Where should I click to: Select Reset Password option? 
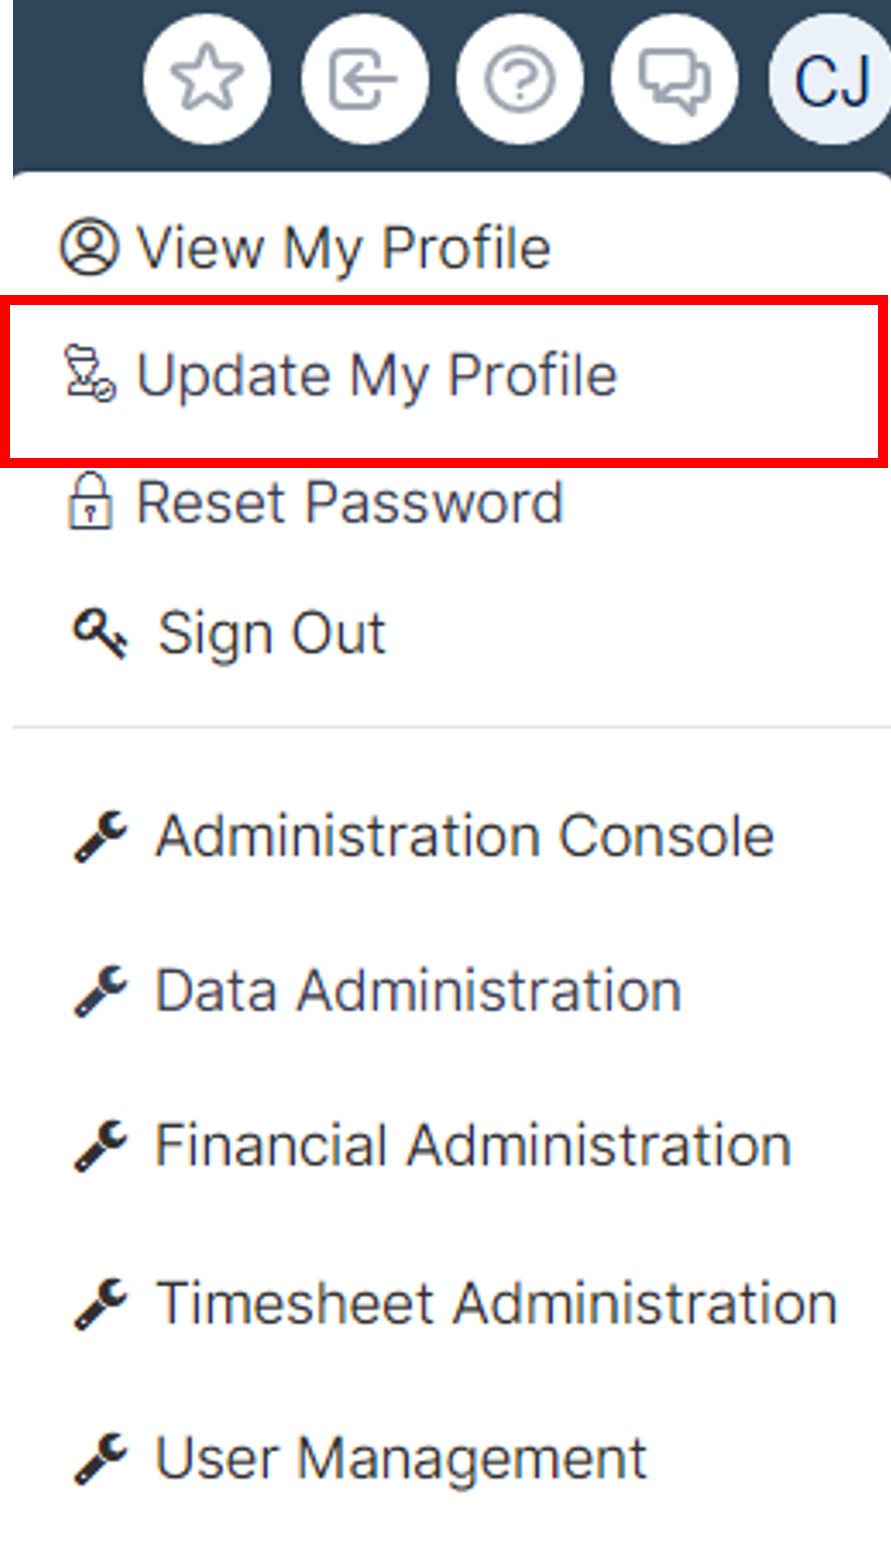pyautogui.click(x=350, y=501)
